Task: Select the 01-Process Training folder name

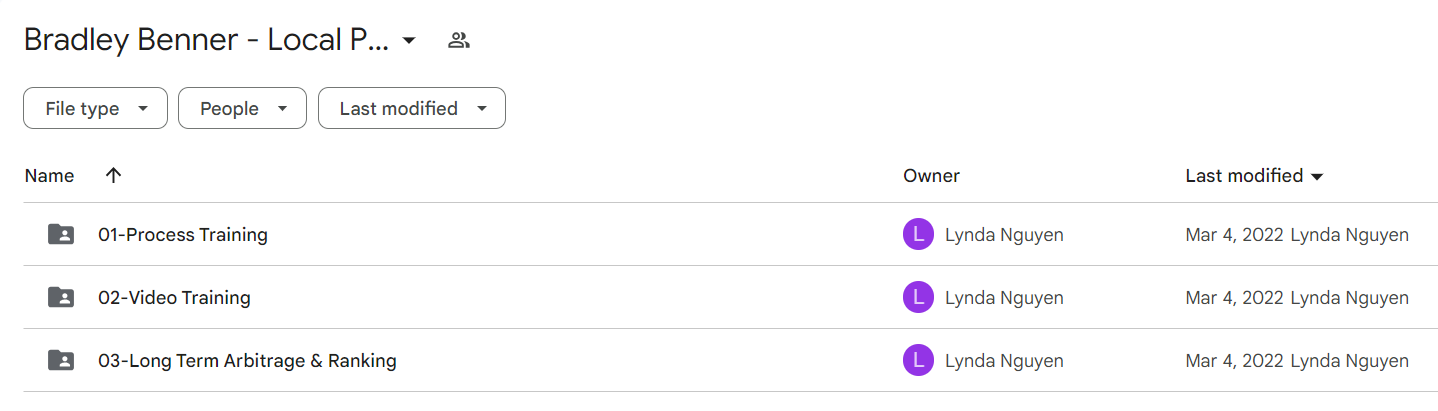Action: [183, 235]
